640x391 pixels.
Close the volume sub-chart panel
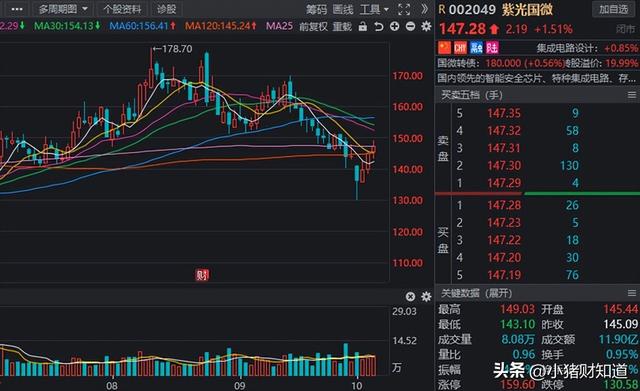click(410, 297)
